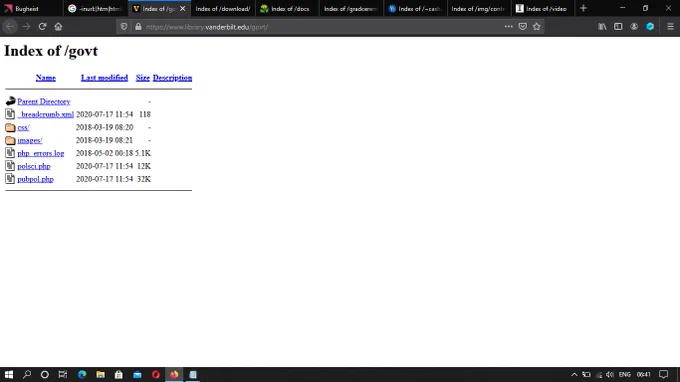Select Firefox in the taskbar

click(x=174, y=374)
